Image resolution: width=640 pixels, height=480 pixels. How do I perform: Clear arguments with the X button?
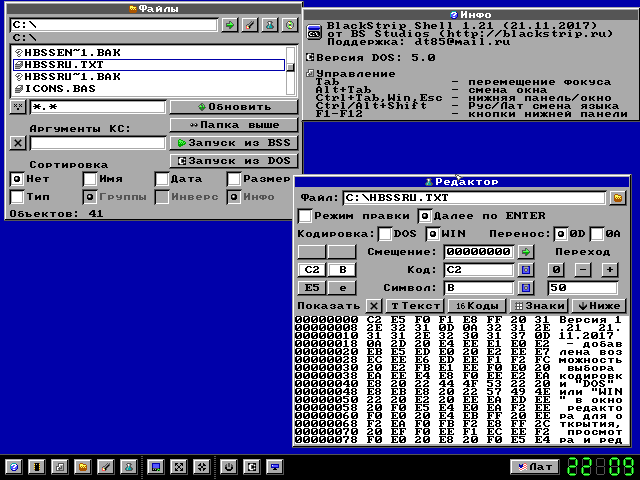pos(18,143)
